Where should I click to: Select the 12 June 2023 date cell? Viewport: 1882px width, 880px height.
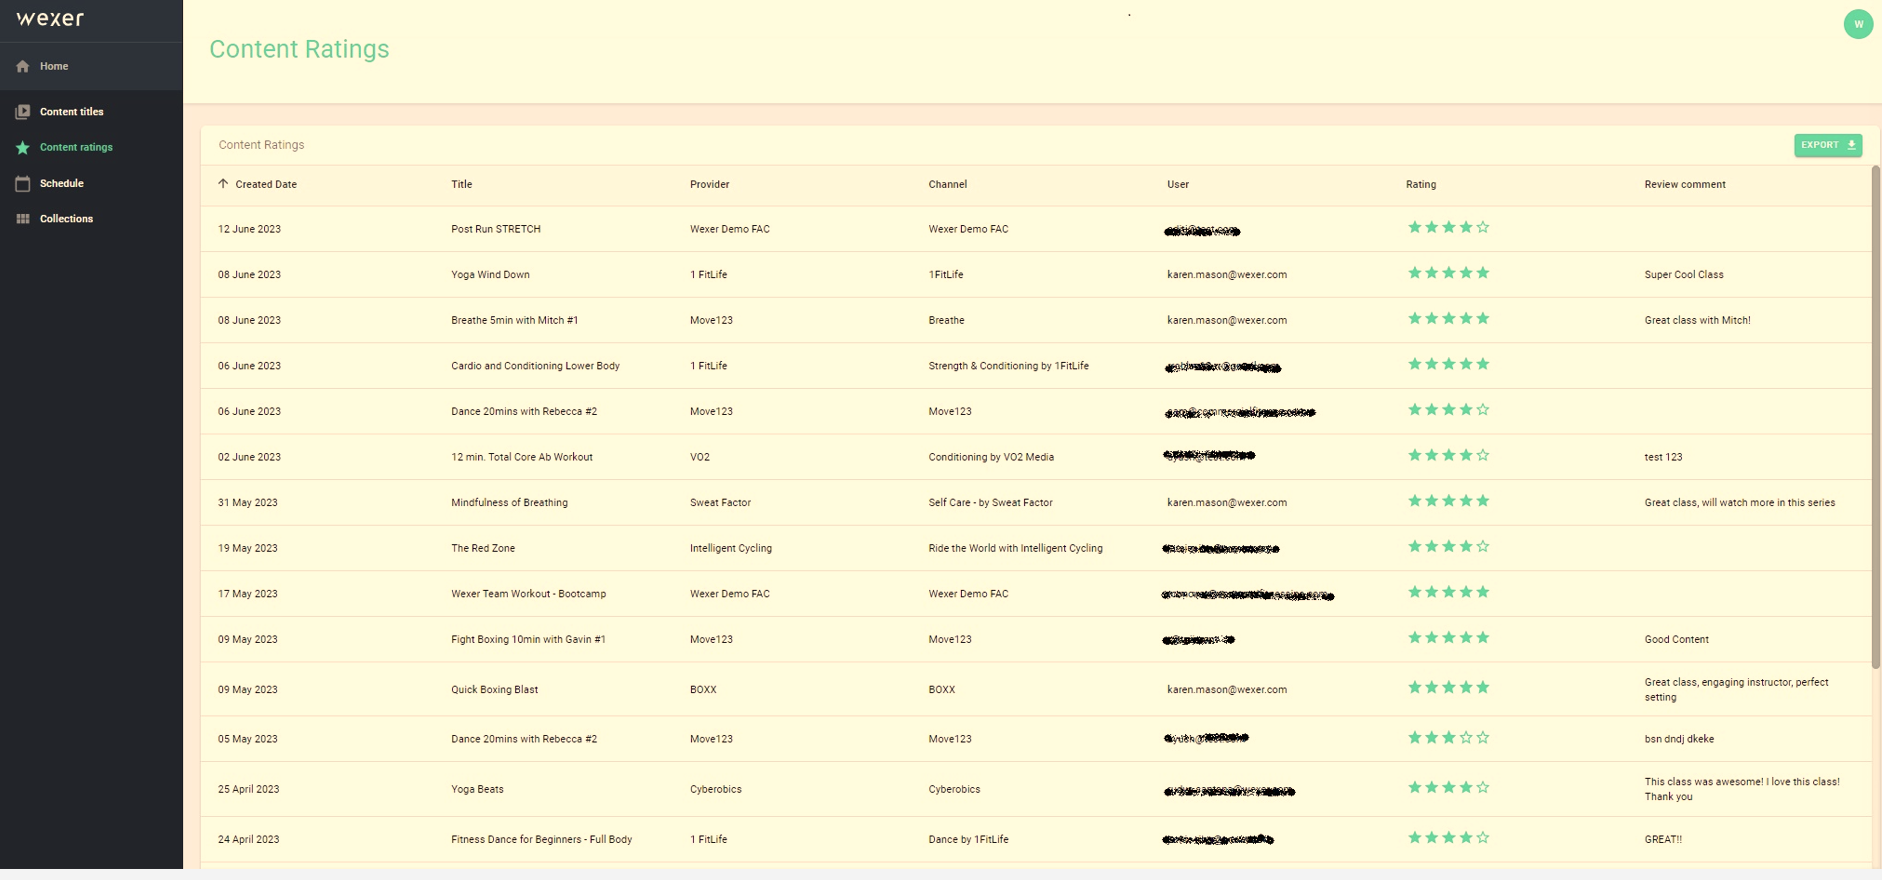(249, 229)
